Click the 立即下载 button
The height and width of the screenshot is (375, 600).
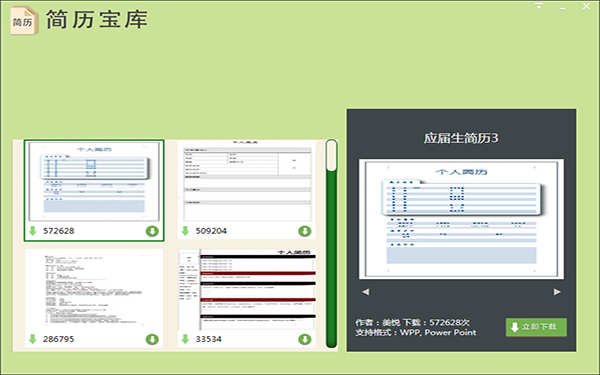coord(536,327)
